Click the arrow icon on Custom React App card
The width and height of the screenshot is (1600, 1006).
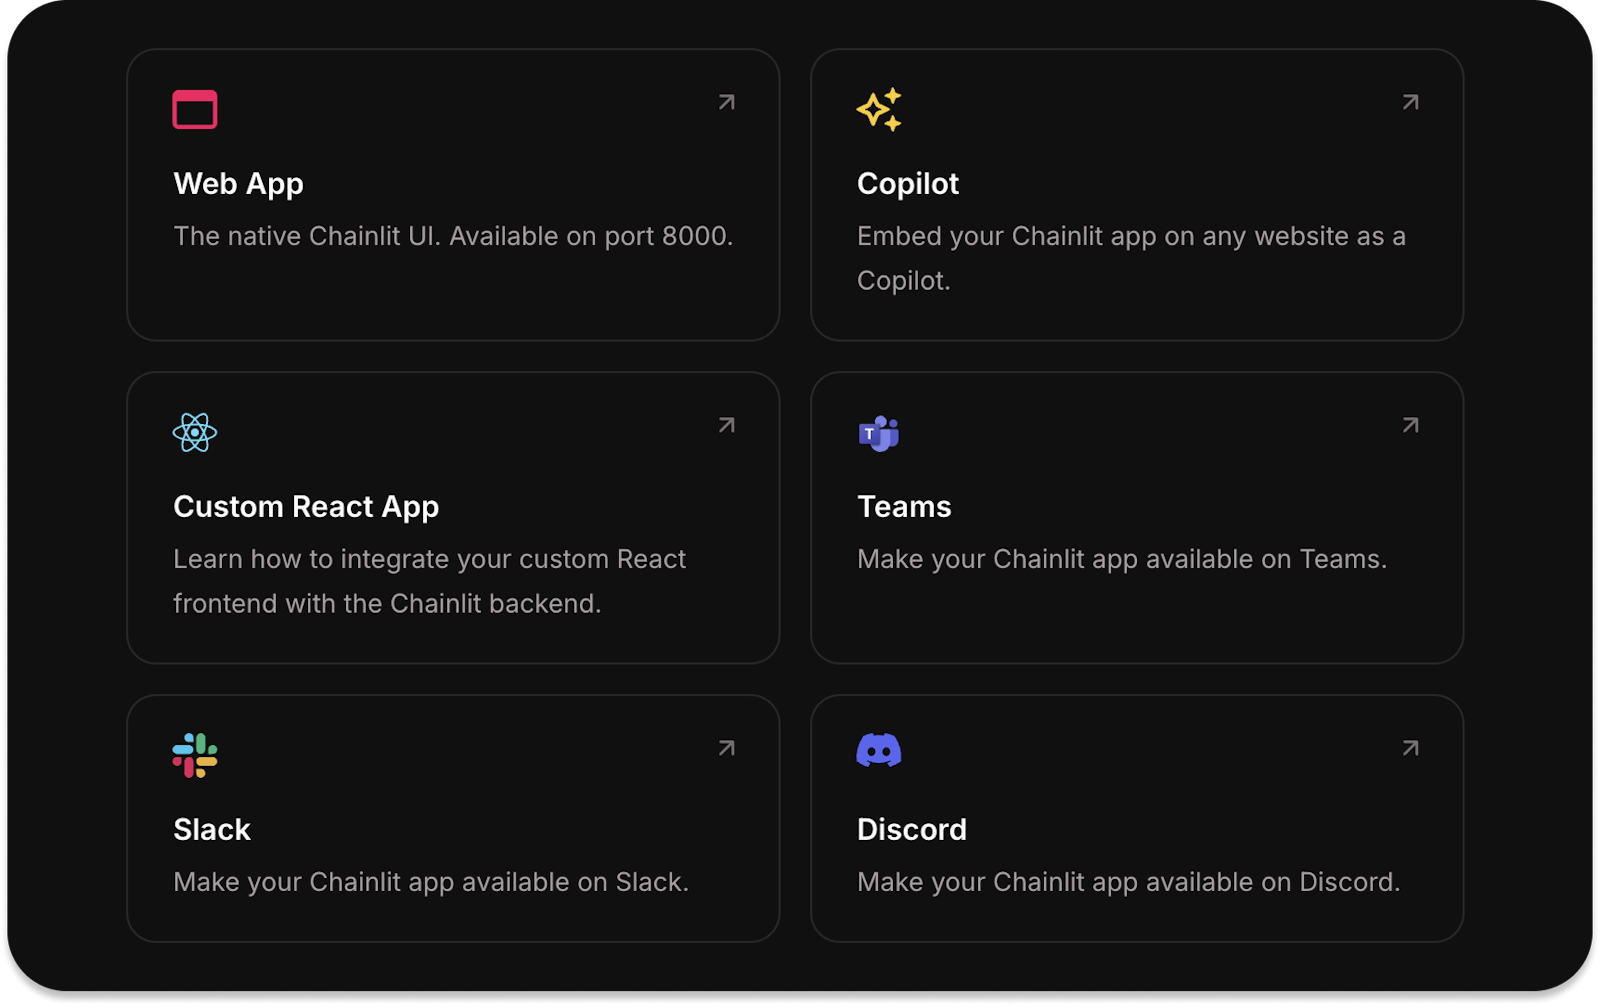(727, 425)
